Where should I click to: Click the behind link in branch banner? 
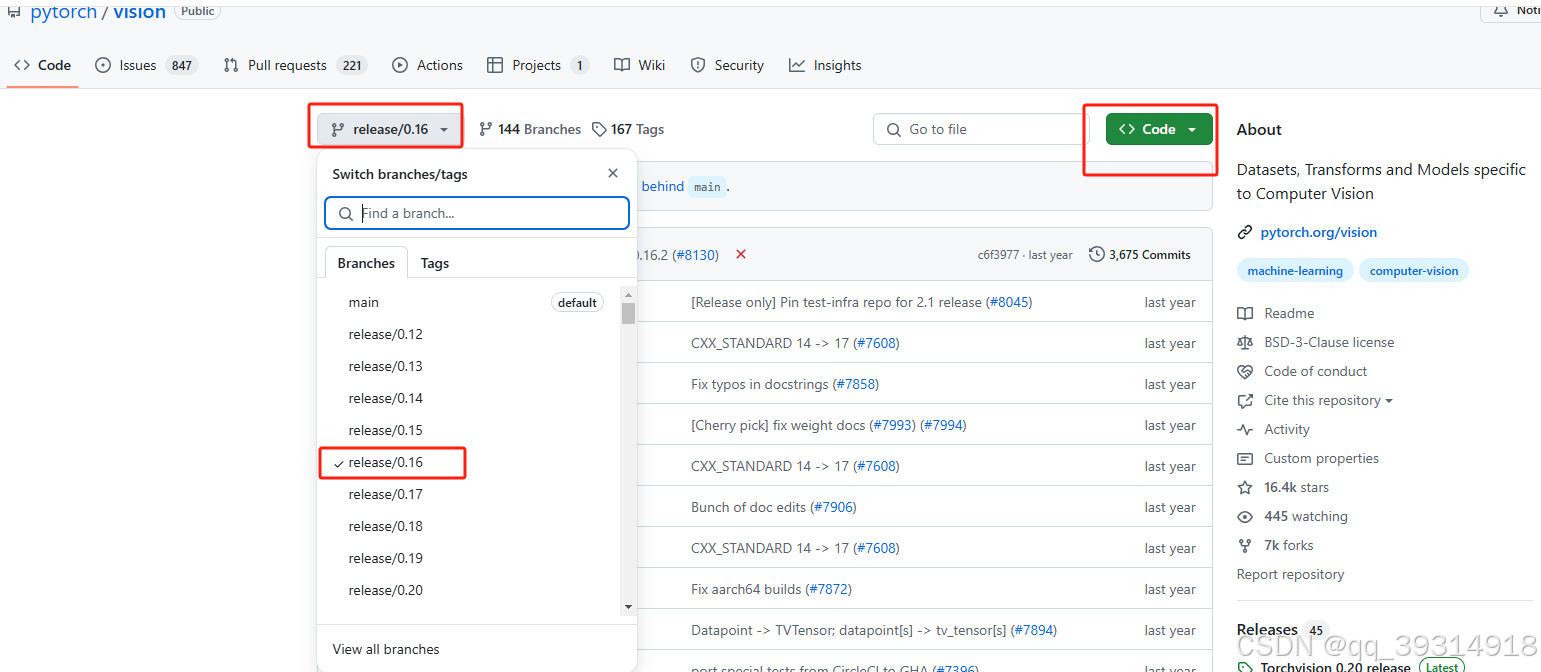coord(663,186)
